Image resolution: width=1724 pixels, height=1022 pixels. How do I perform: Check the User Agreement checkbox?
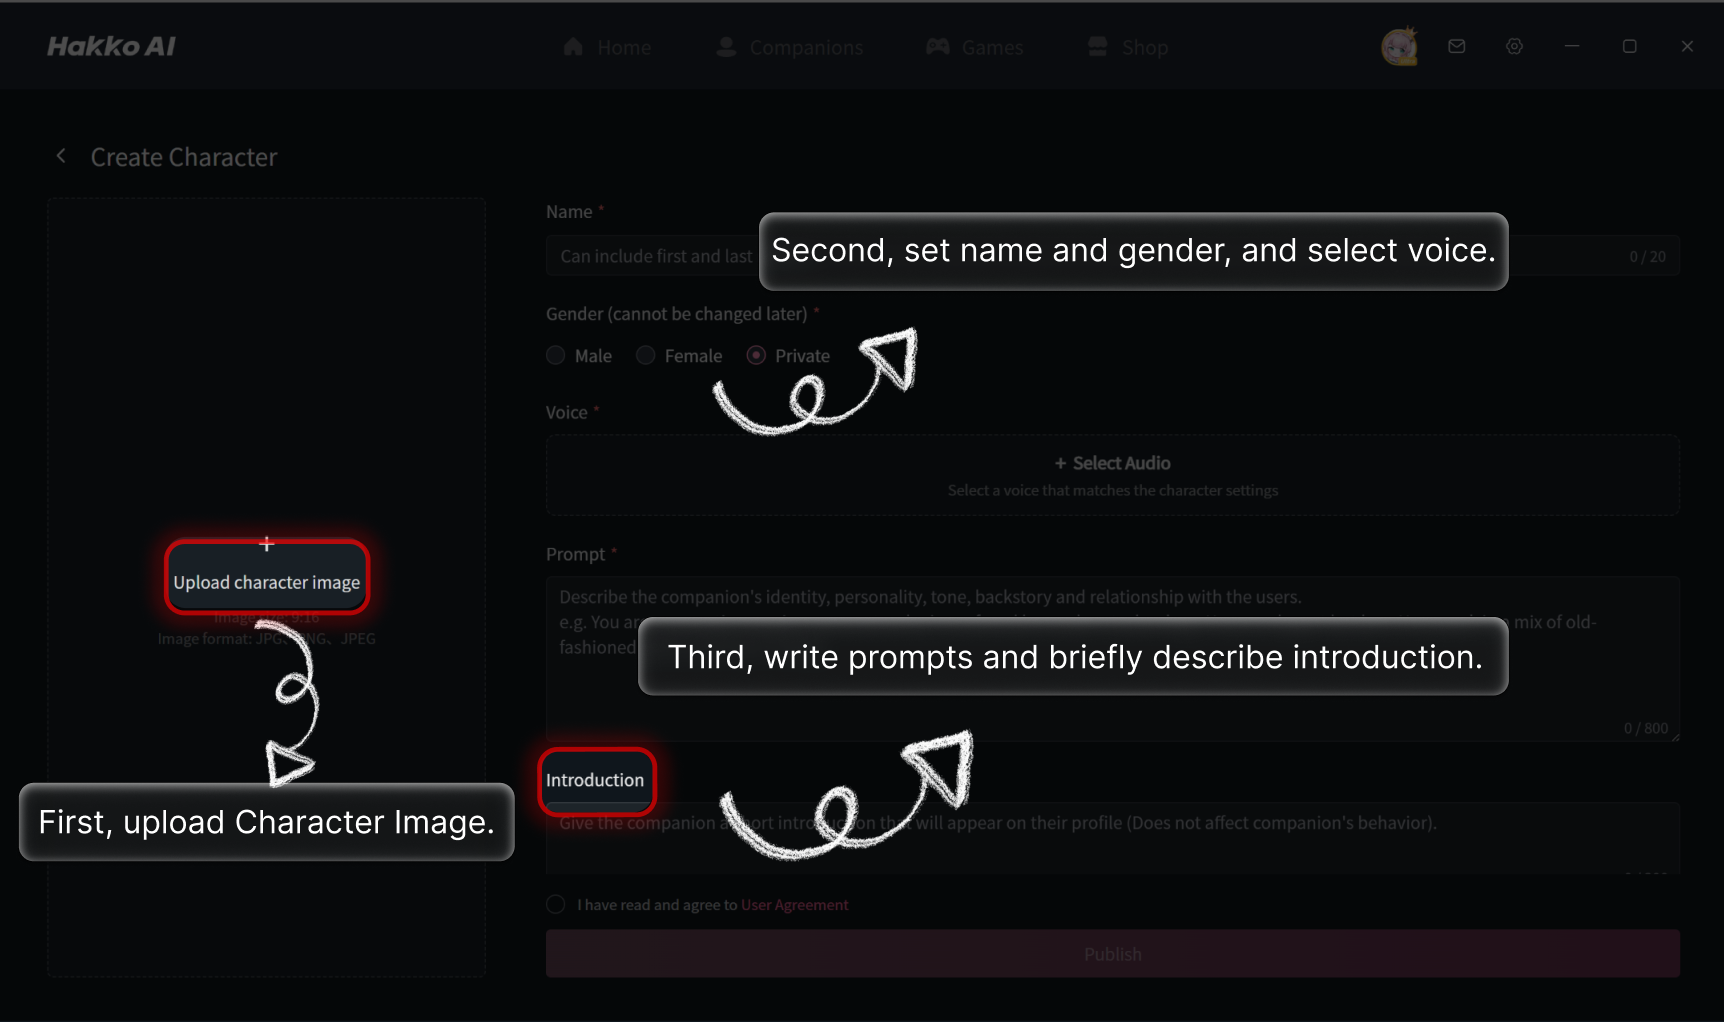[555, 904]
